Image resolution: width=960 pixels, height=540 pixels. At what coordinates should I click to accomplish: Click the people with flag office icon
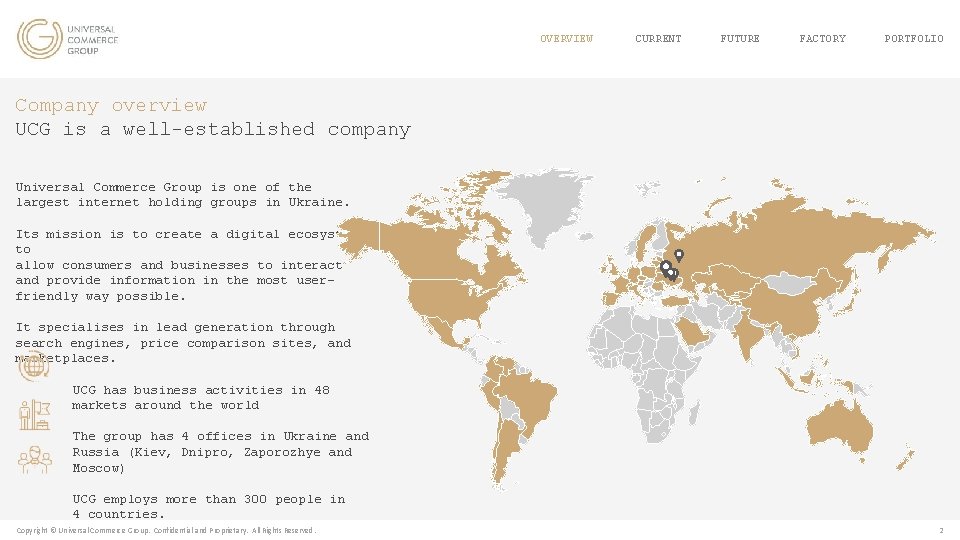[34, 414]
